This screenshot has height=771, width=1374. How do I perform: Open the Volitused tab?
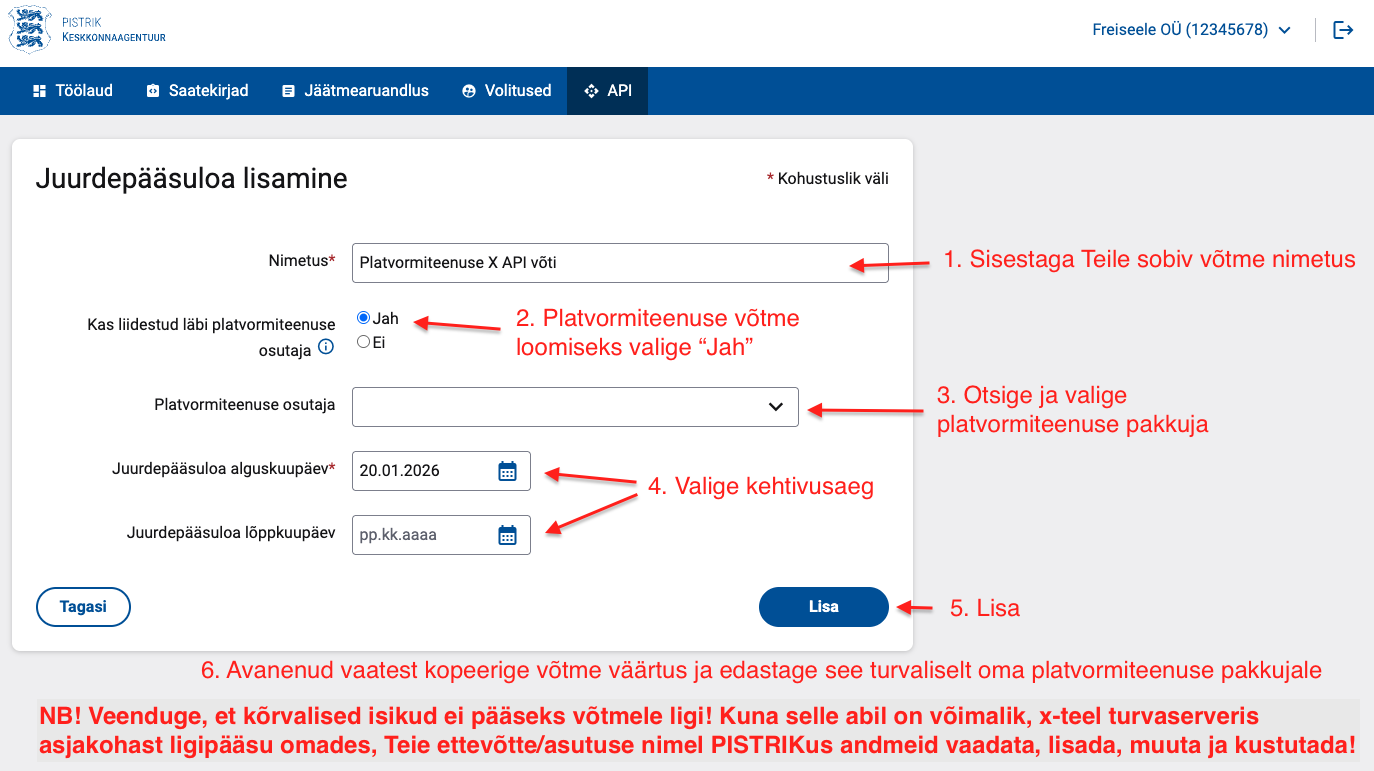[x=507, y=91]
